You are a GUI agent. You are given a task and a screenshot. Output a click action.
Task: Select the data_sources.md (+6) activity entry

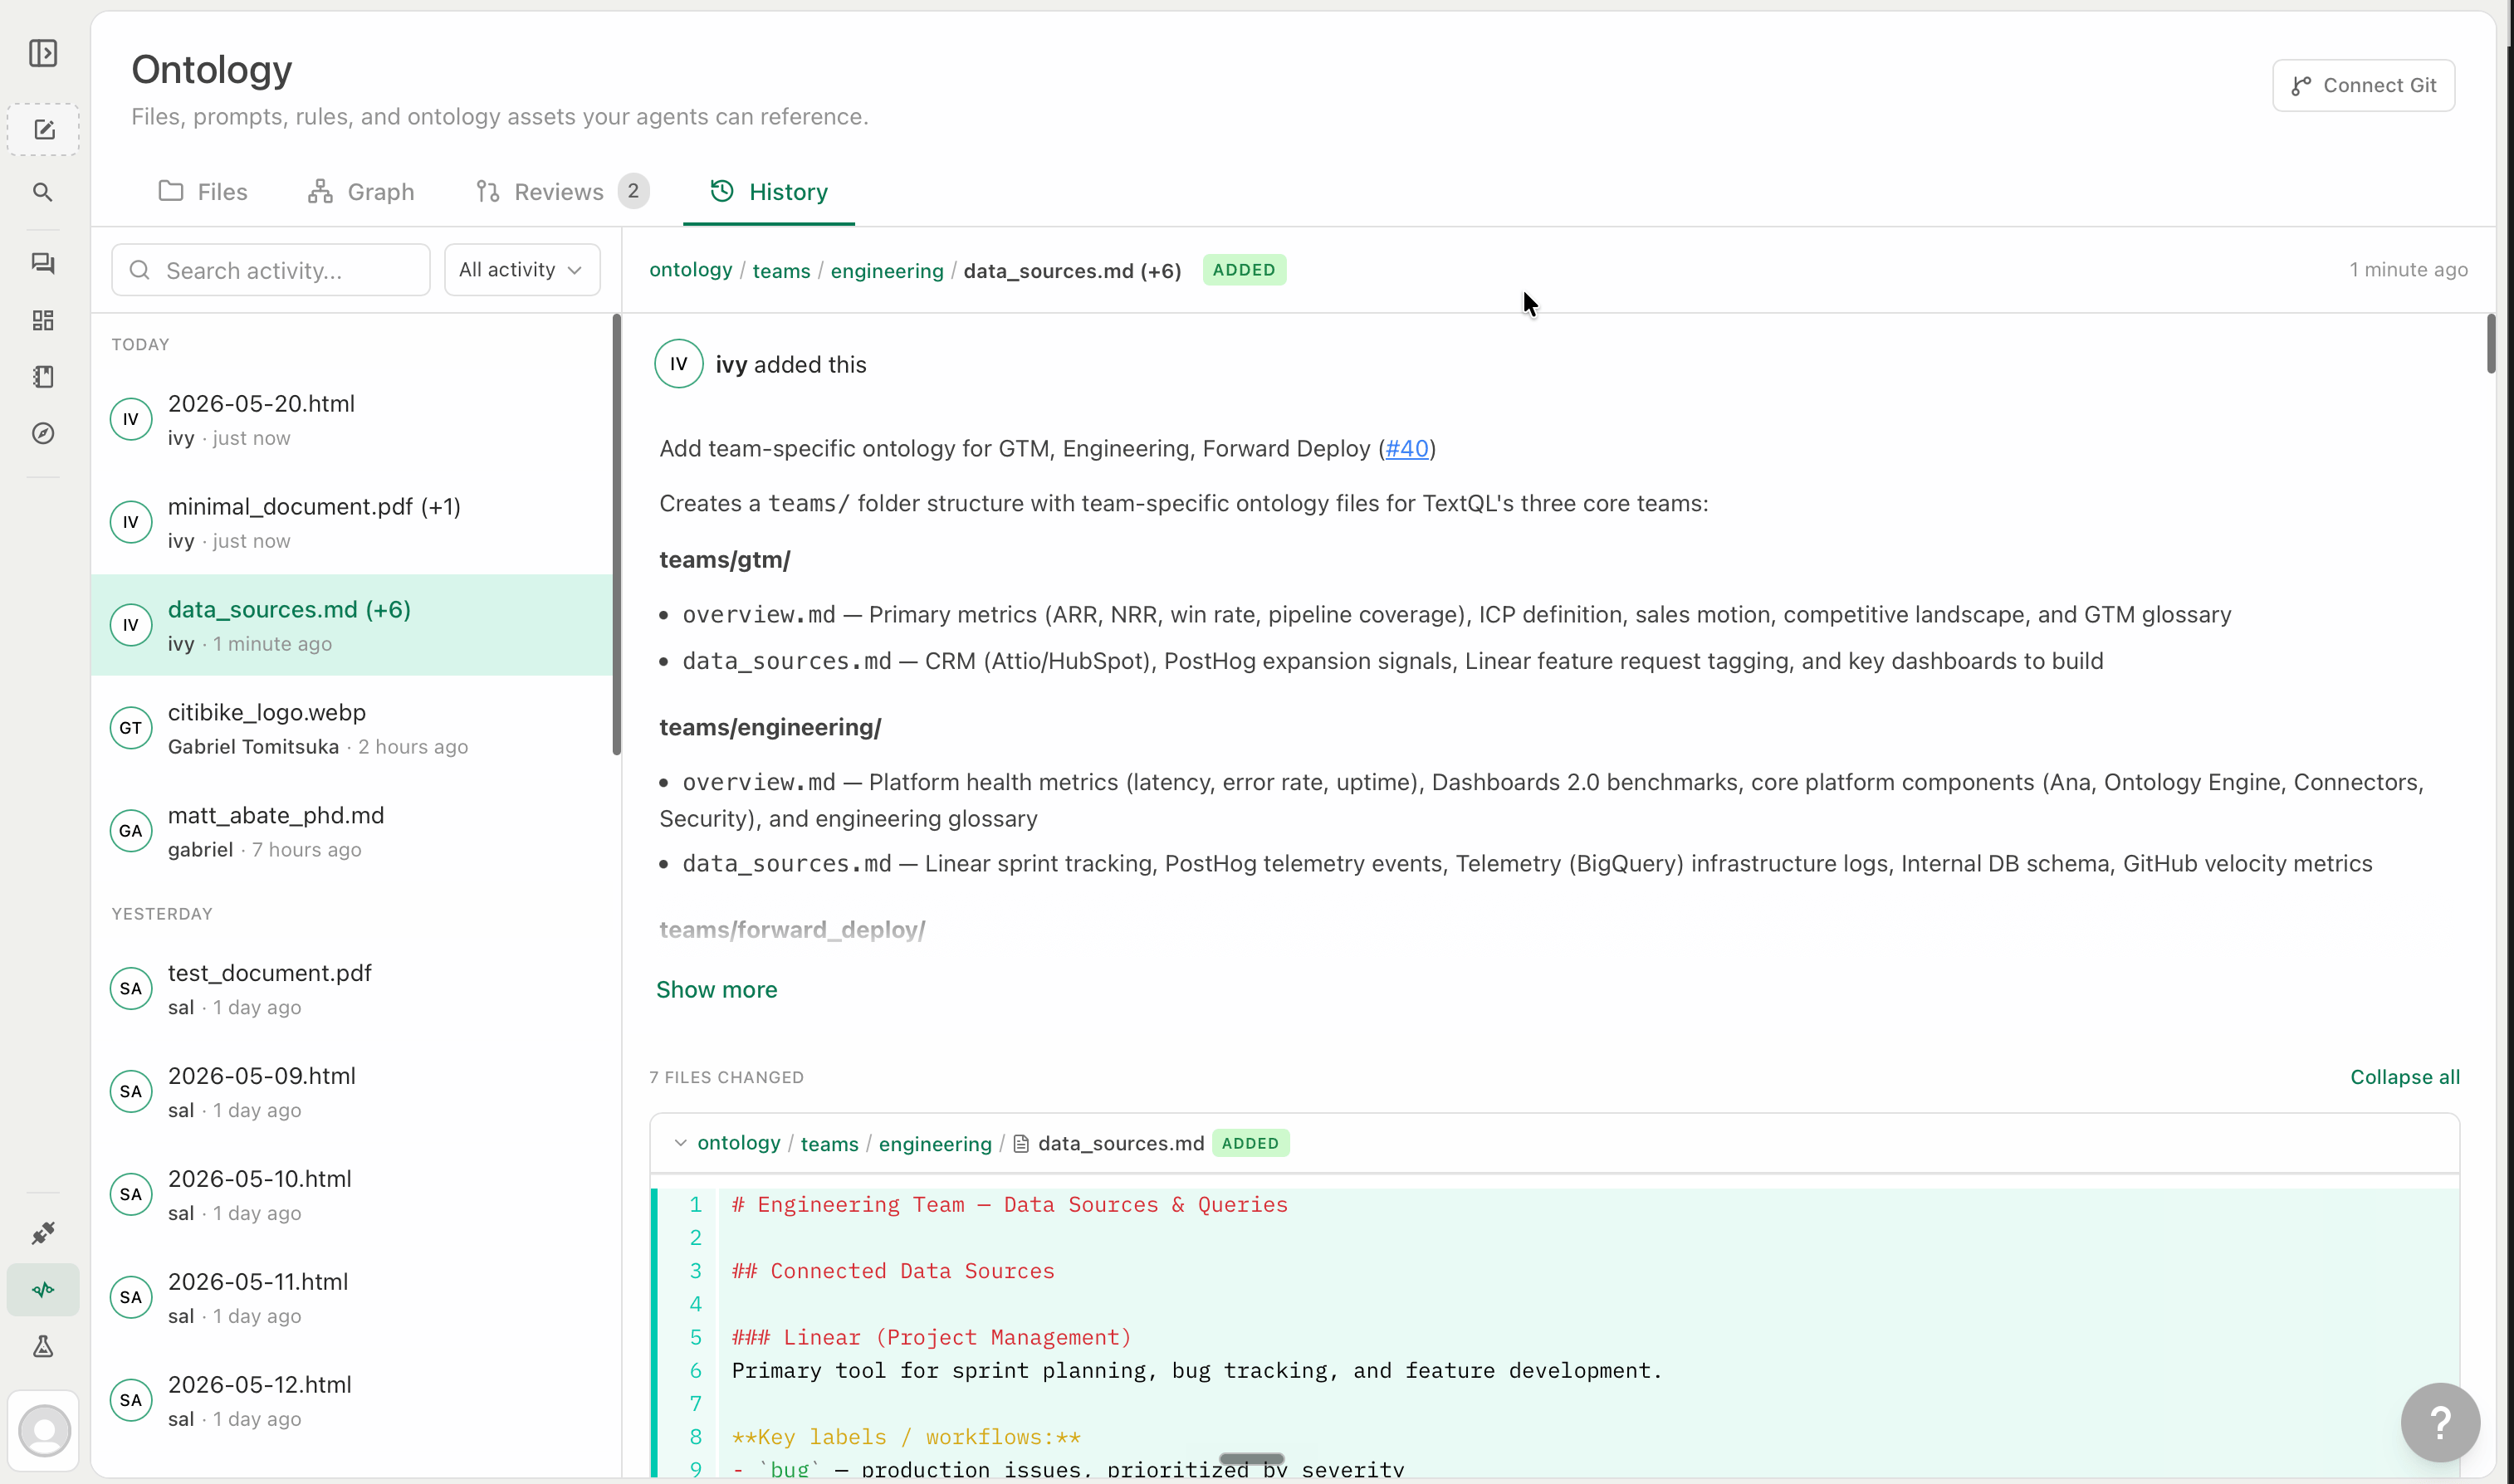coord(352,625)
